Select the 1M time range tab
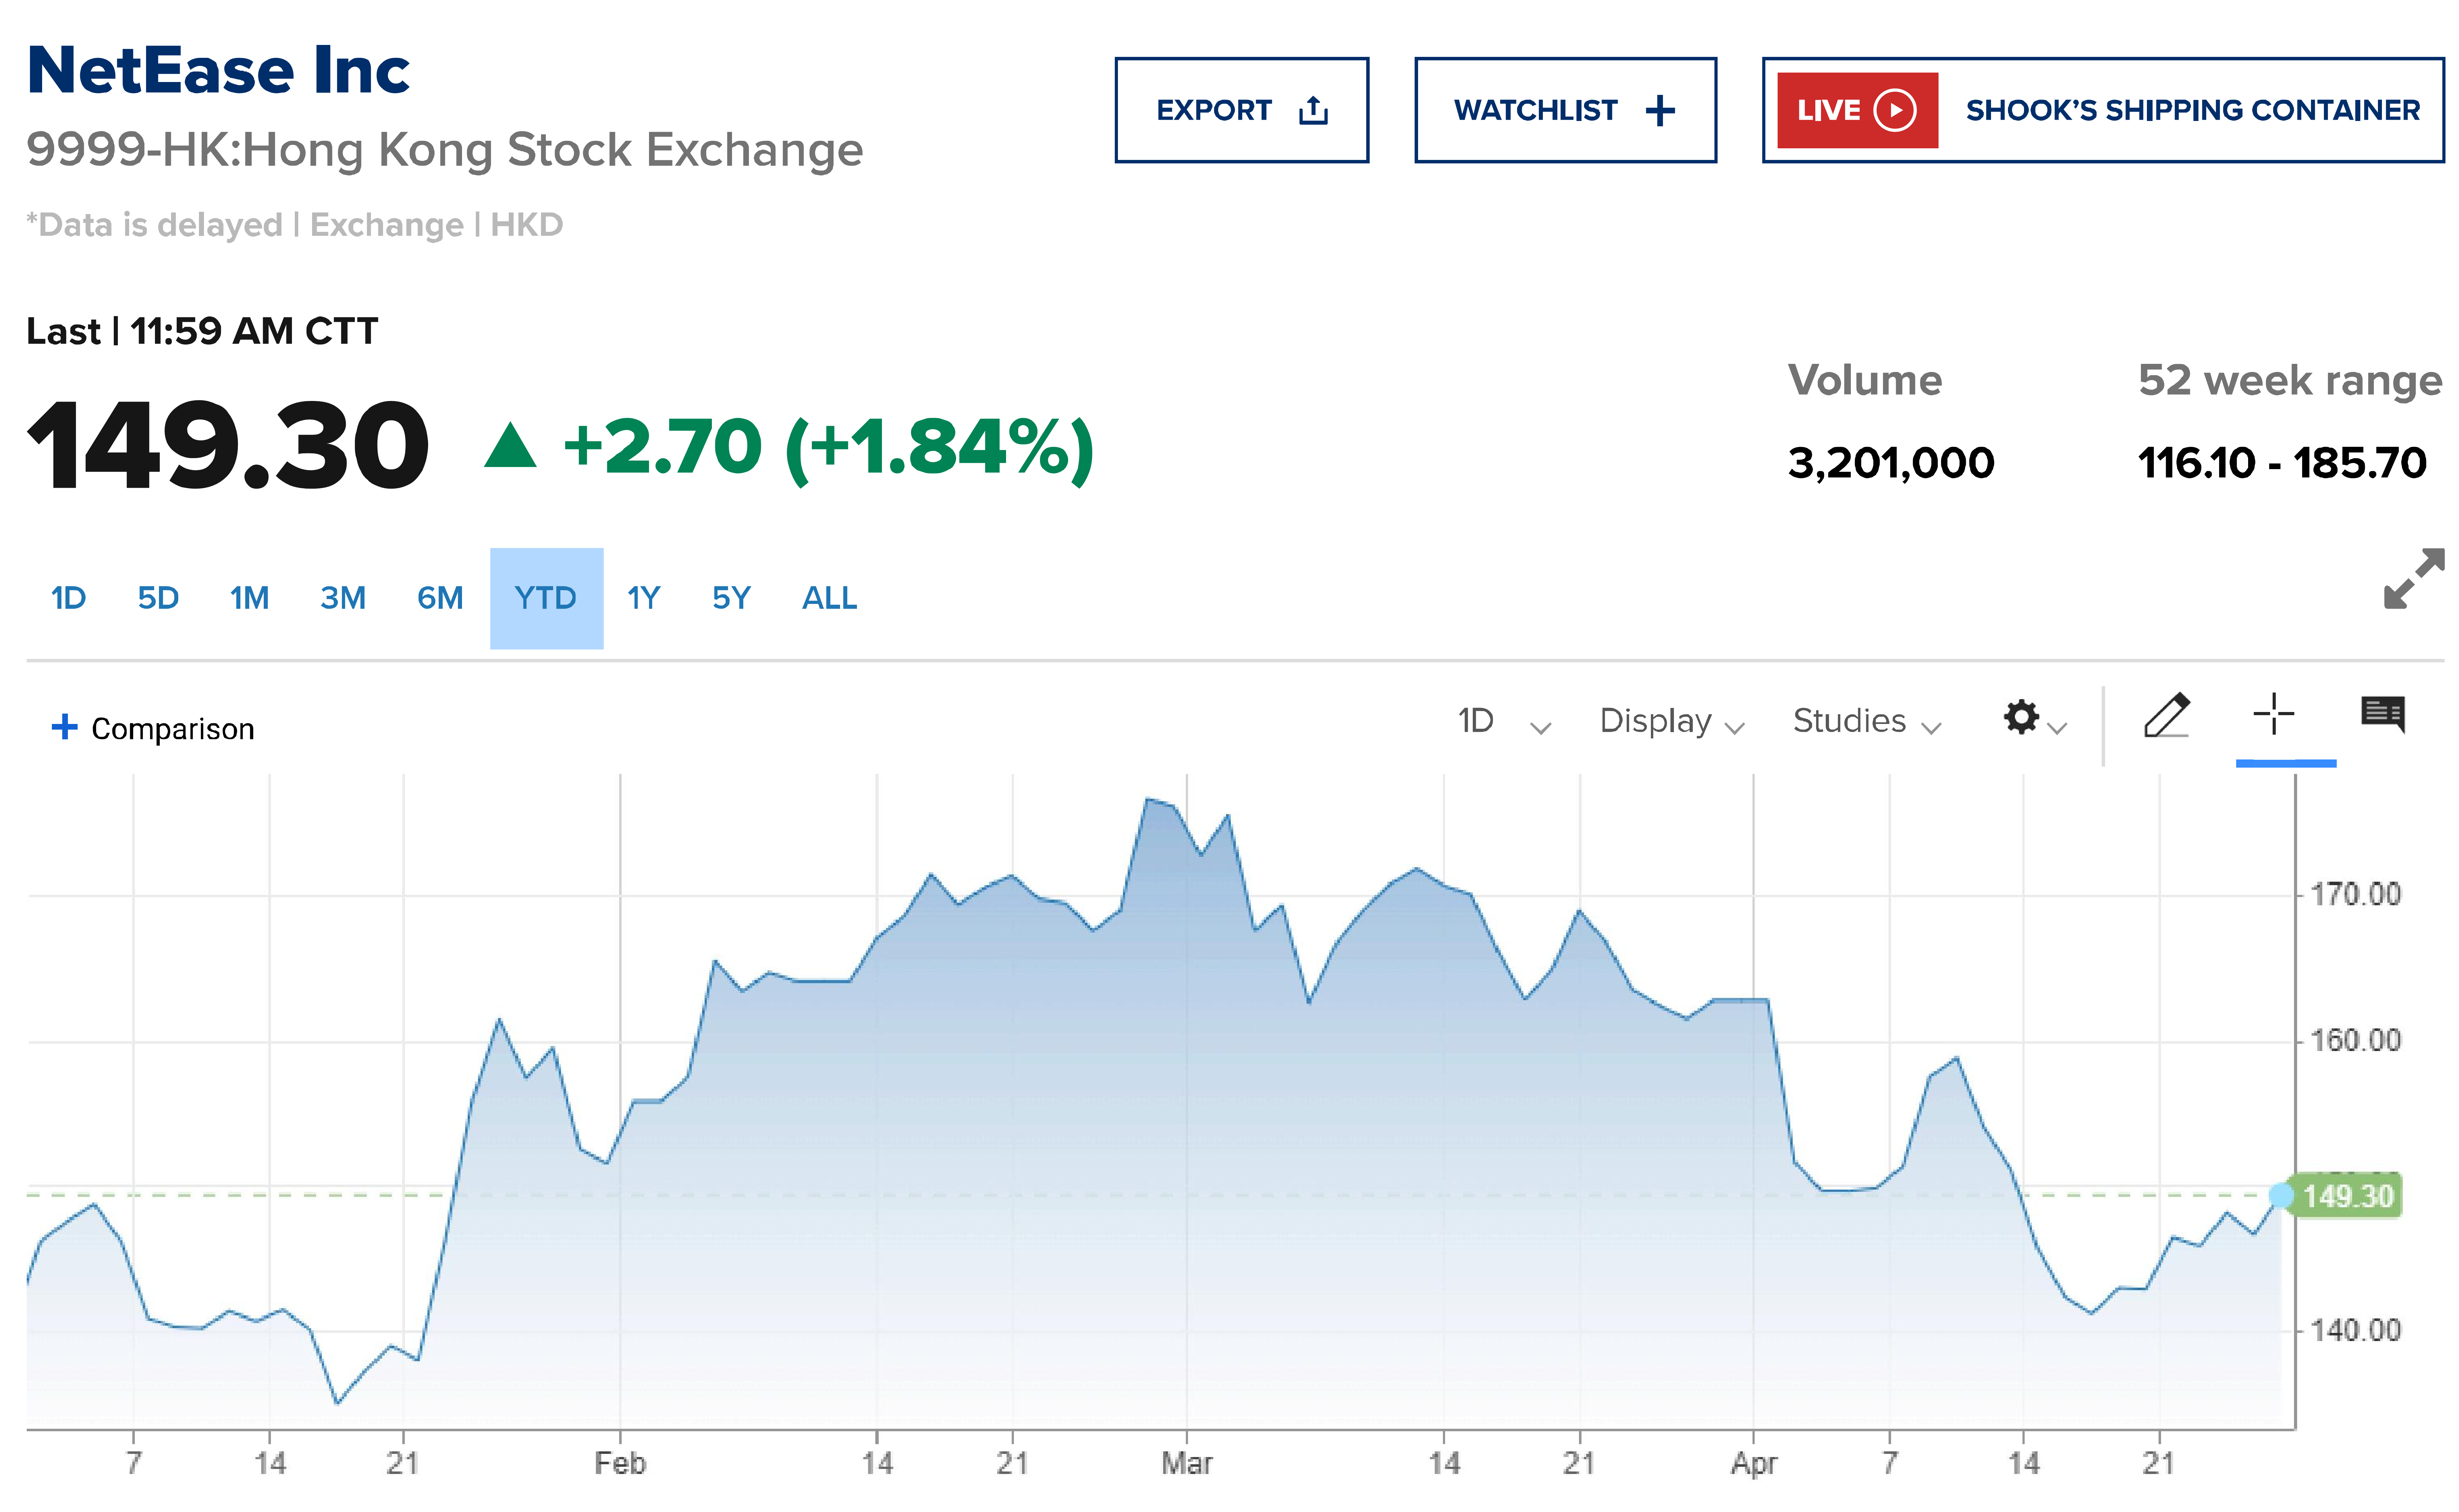Image resolution: width=2459 pixels, height=1512 pixels. pyautogui.click(x=249, y=598)
